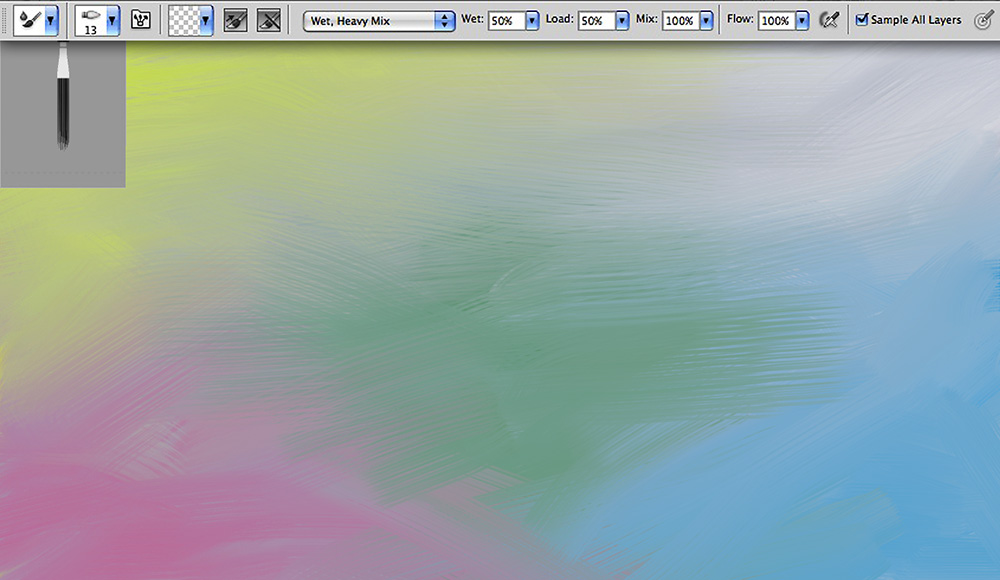Click the brush tip preview labeled 13
This screenshot has height=580, width=1000.
pos(91,20)
